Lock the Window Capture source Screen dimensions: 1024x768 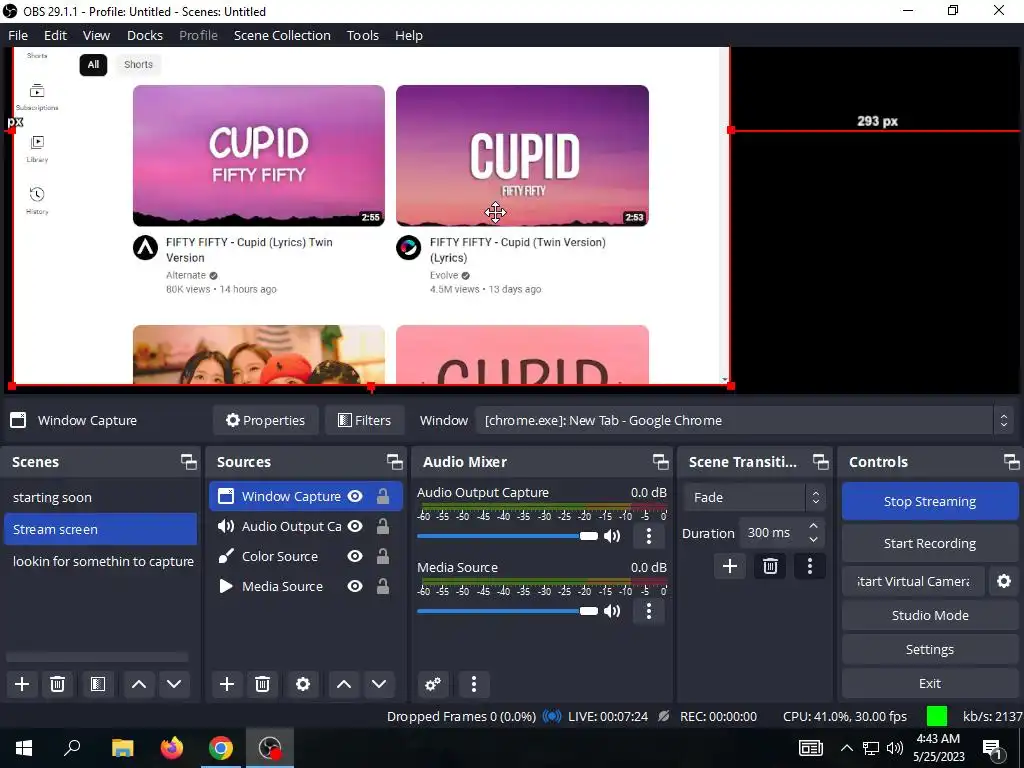[x=383, y=496]
